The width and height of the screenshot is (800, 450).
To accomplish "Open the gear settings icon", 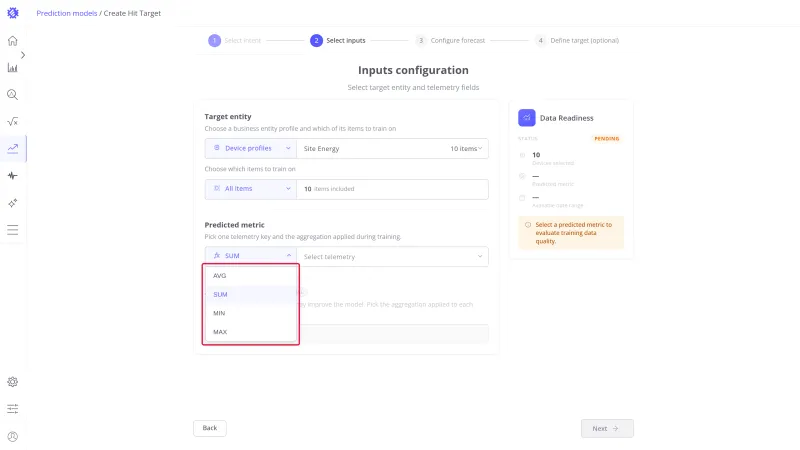I will coord(13,382).
